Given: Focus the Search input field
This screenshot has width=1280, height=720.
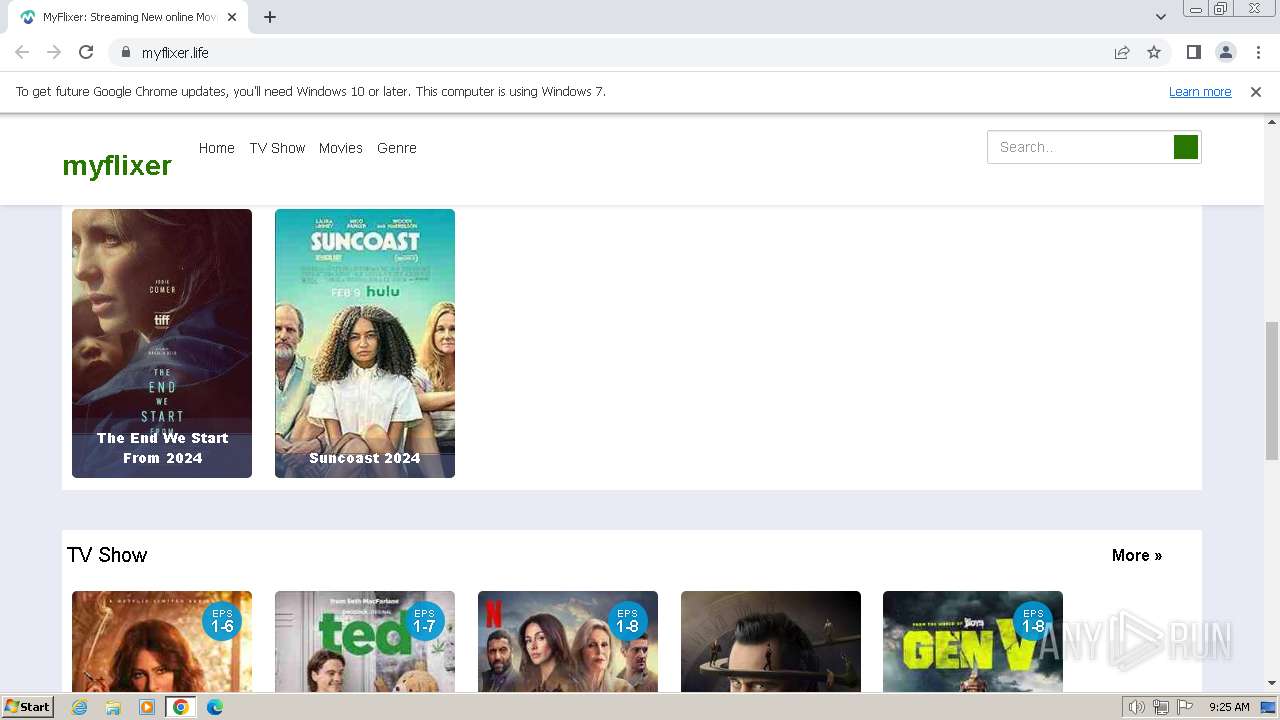Looking at the screenshot, I should pyautogui.click(x=1080, y=147).
